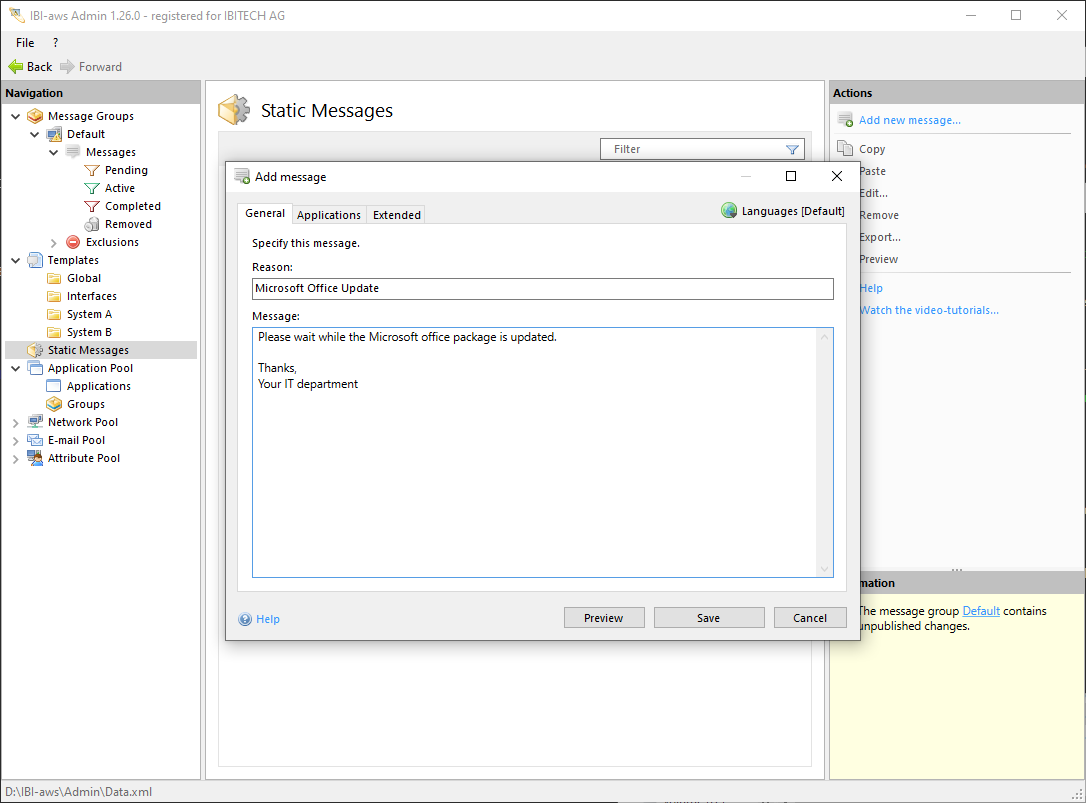Open the Extended tab
The height and width of the screenshot is (803, 1086).
(x=397, y=215)
